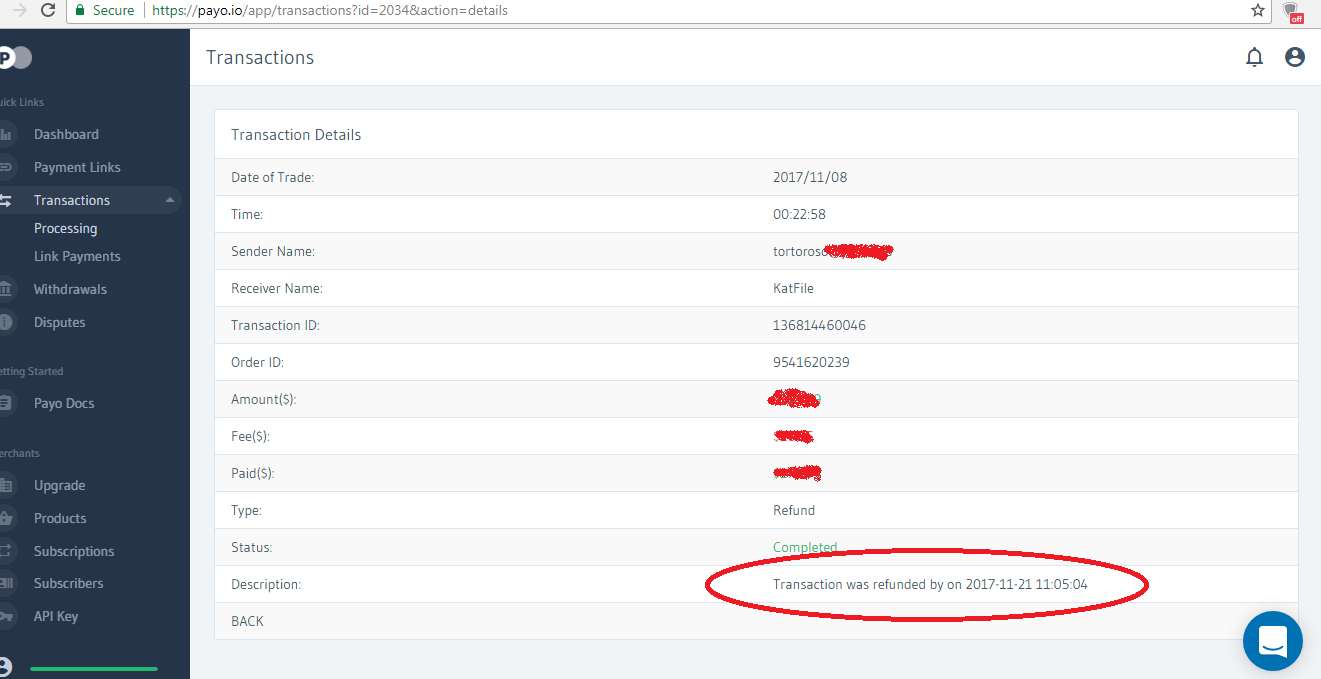Open the user account profile icon

(1295, 58)
